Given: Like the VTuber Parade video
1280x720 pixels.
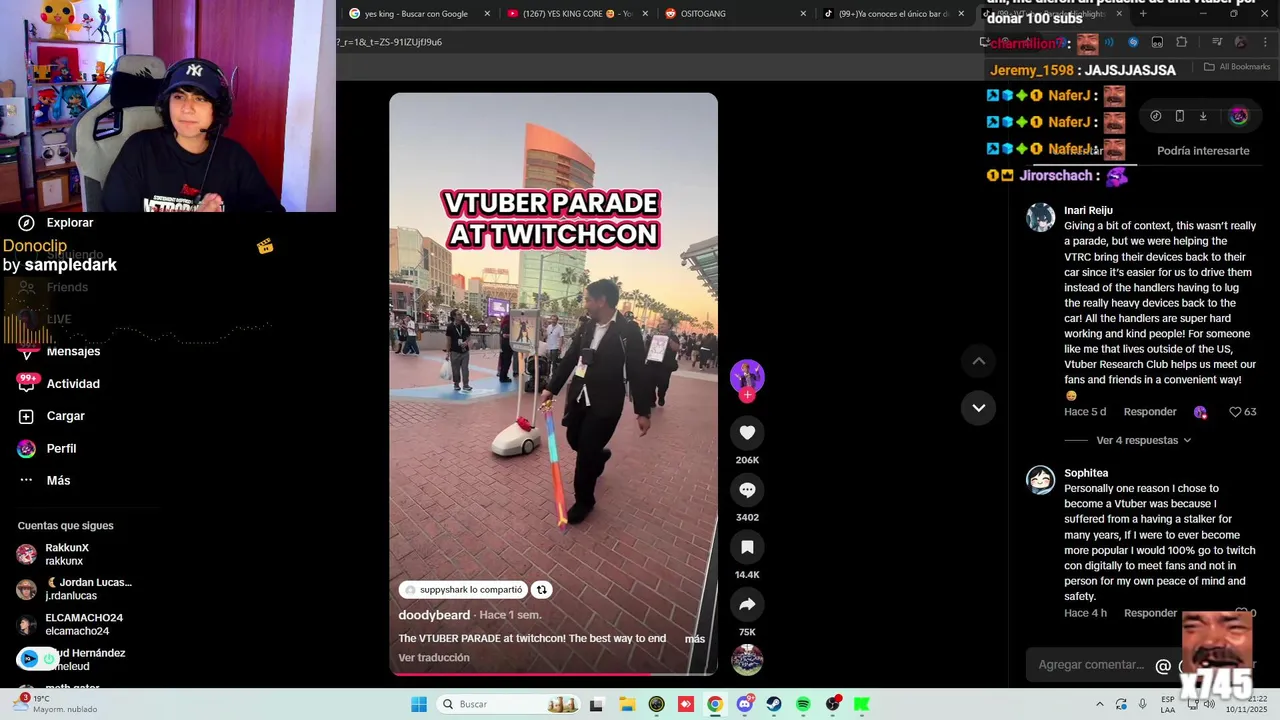Looking at the screenshot, I should click(747, 432).
